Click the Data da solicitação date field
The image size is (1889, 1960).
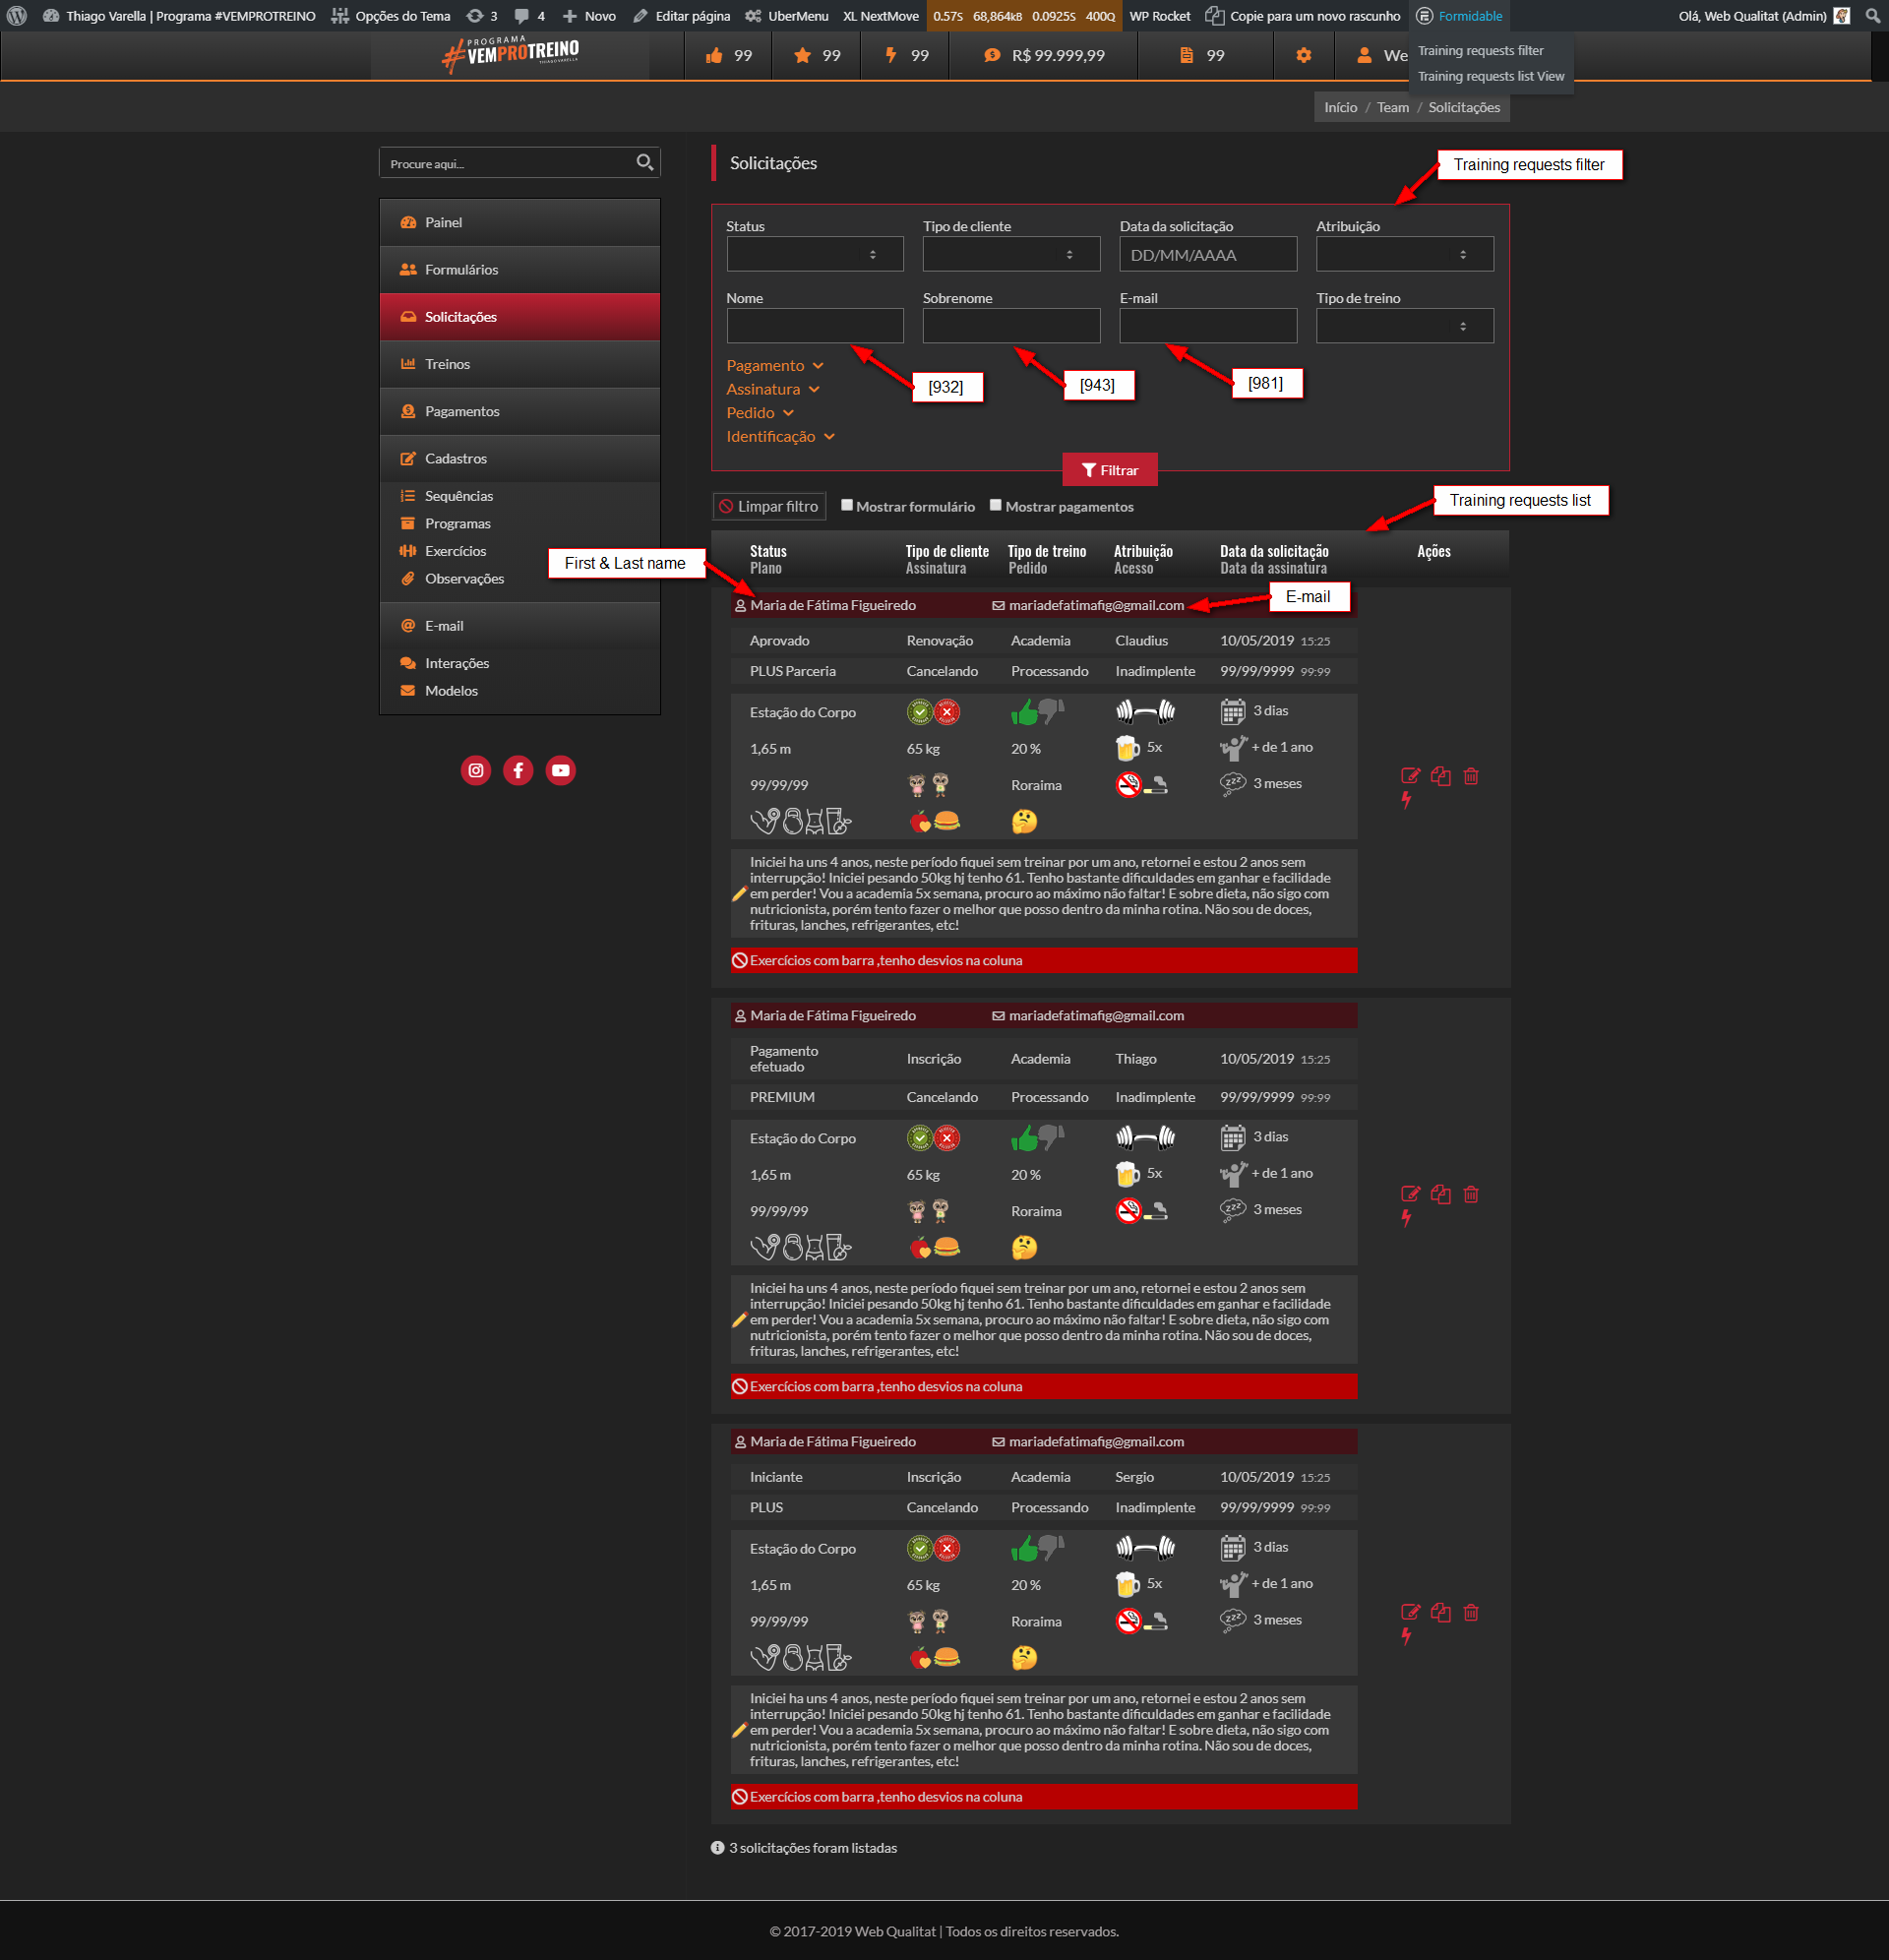click(1207, 254)
